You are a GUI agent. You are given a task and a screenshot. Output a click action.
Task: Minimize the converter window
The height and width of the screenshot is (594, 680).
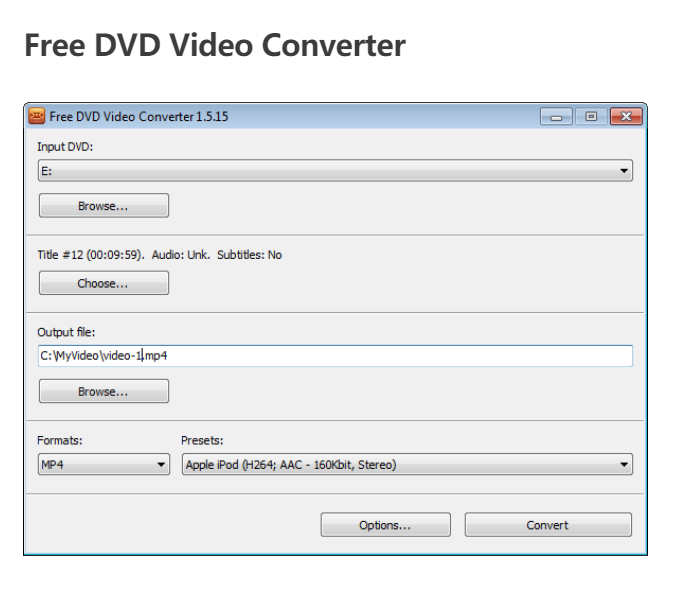click(x=556, y=116)
